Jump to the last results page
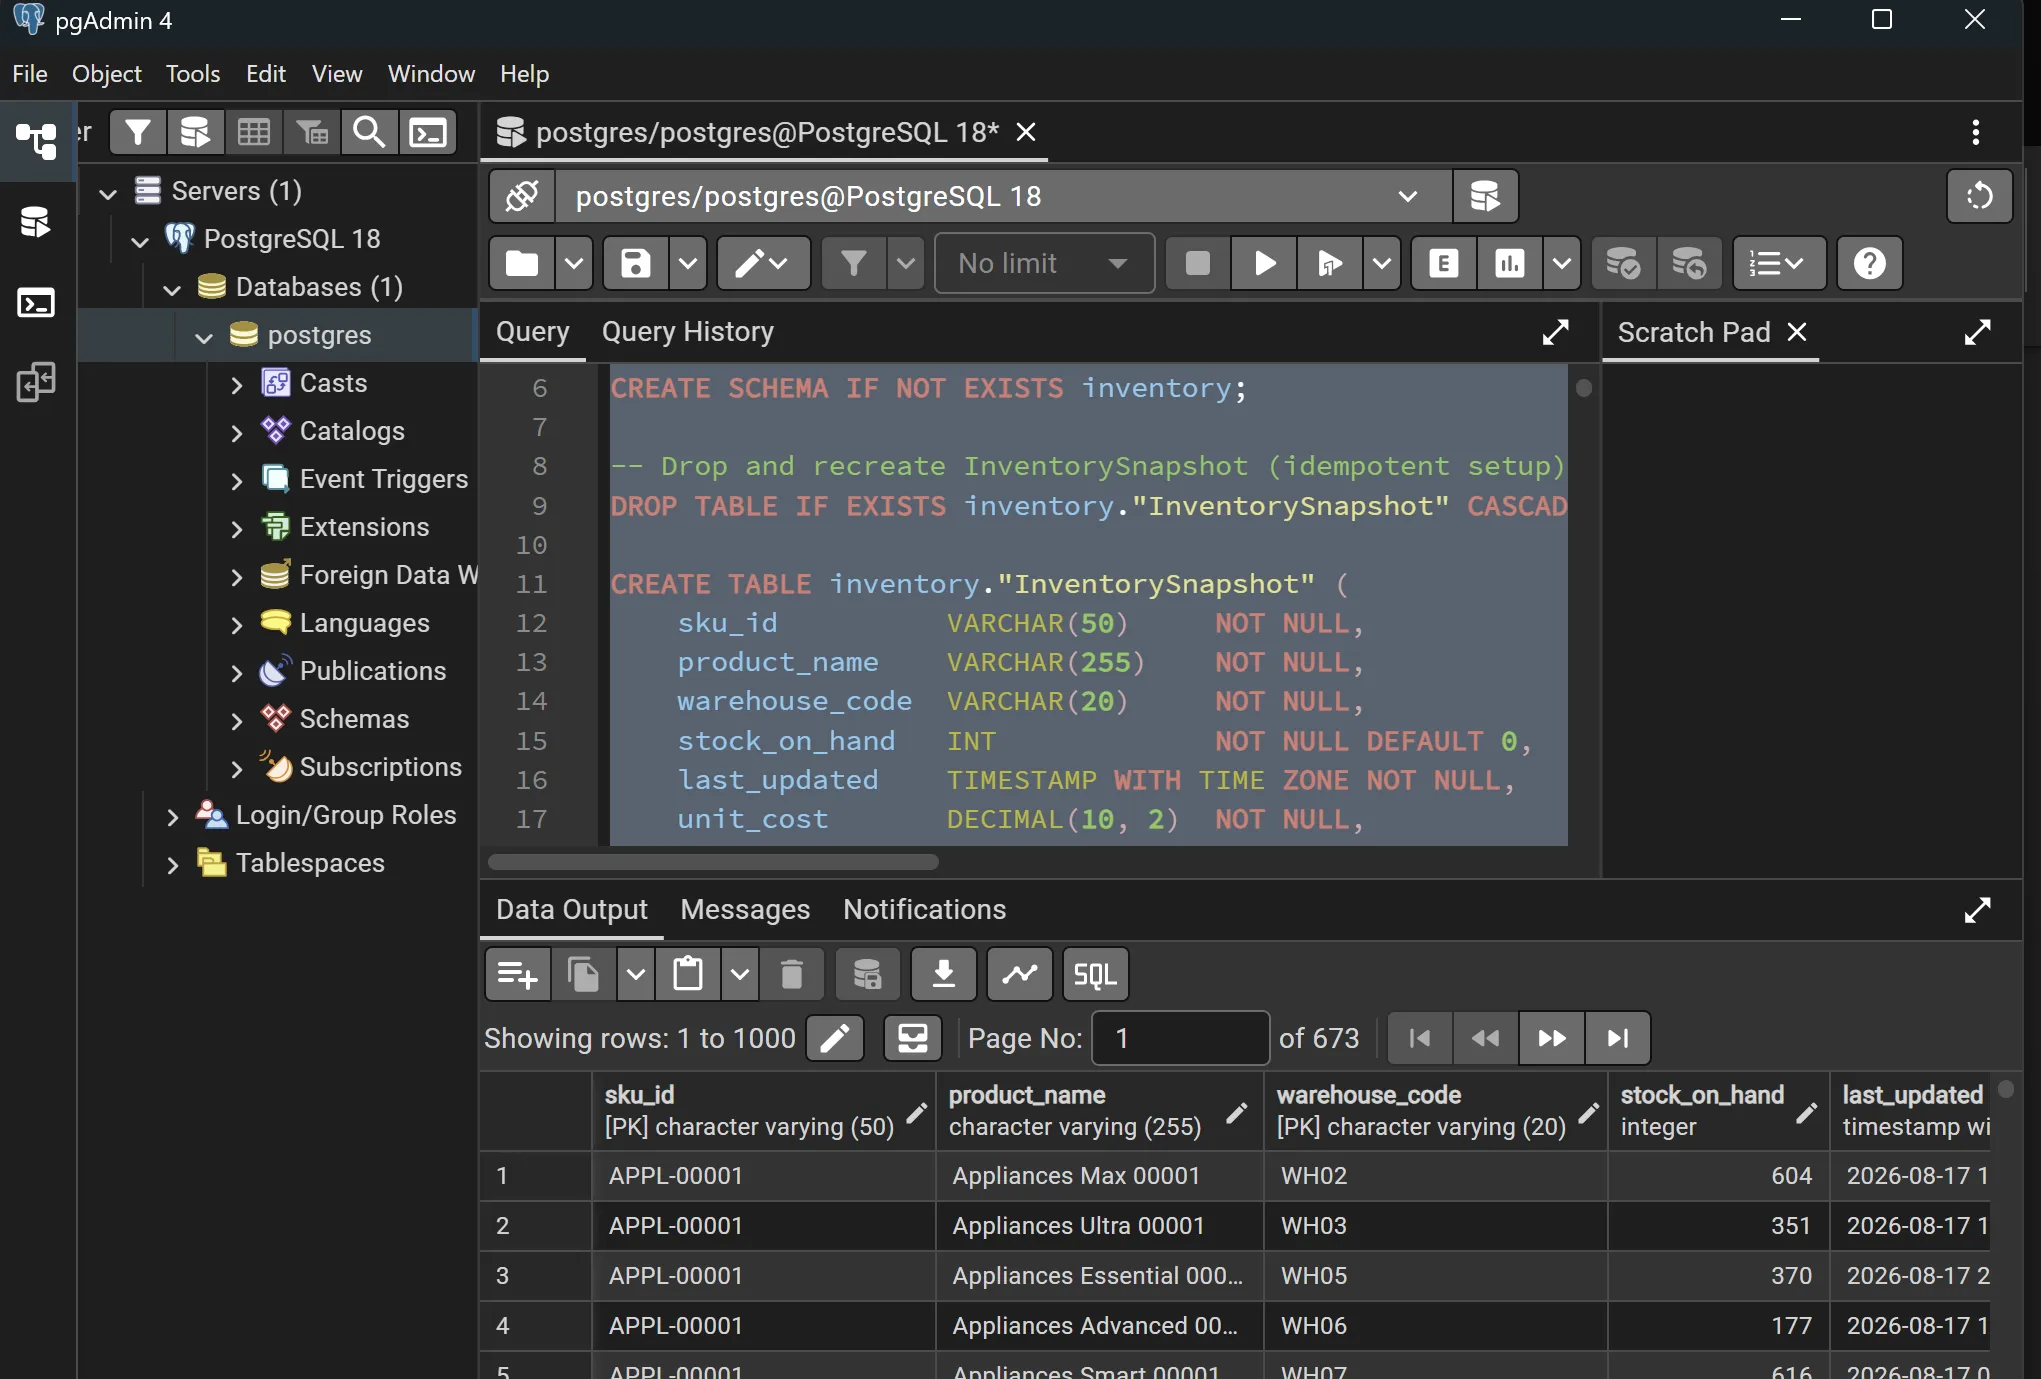Image resolution: width=2041 pixels, height=1379 pixels. point(1617,1038)
